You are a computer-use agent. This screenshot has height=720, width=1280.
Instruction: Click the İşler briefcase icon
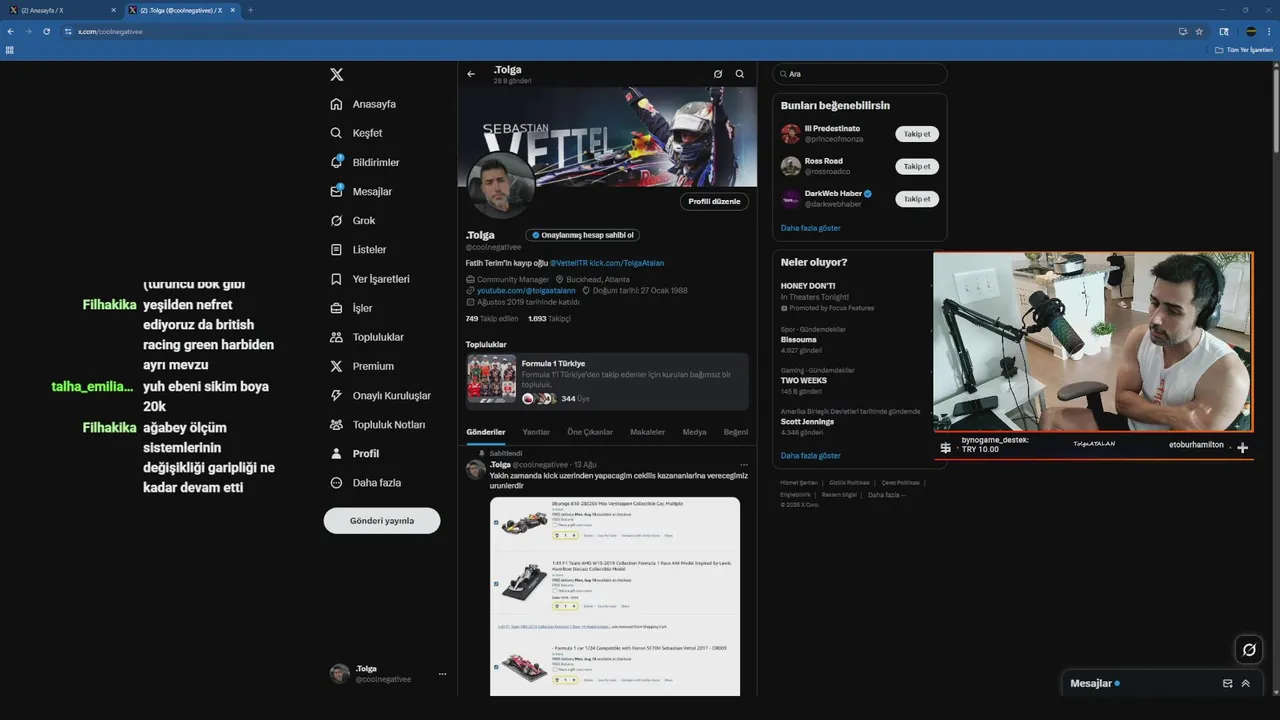click(337, 308)
